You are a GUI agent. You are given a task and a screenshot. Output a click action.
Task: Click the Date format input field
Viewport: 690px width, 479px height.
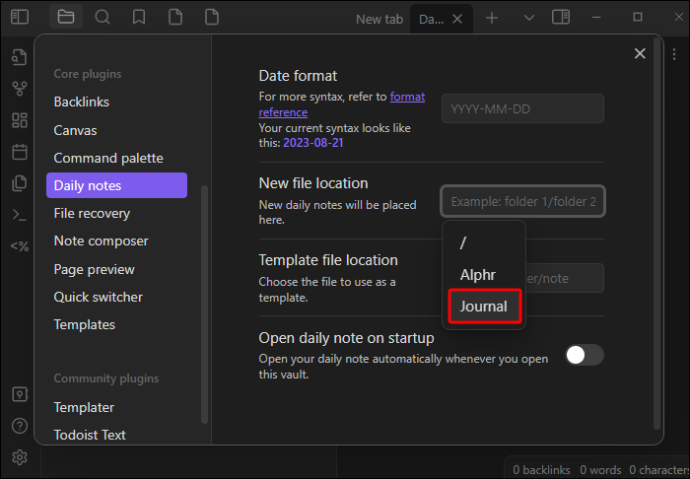point(523,109)
